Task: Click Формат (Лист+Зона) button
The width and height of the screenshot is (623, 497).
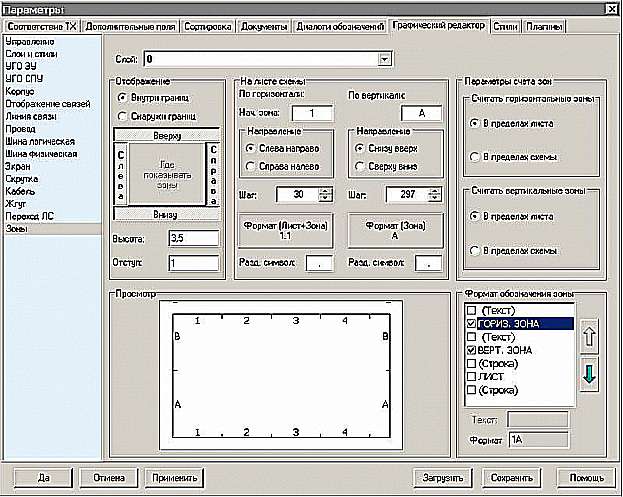Action: tap(285, 230)
